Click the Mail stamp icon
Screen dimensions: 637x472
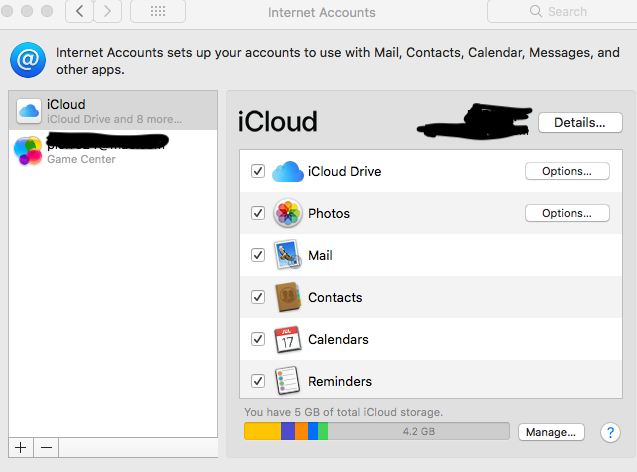point(288,255)
